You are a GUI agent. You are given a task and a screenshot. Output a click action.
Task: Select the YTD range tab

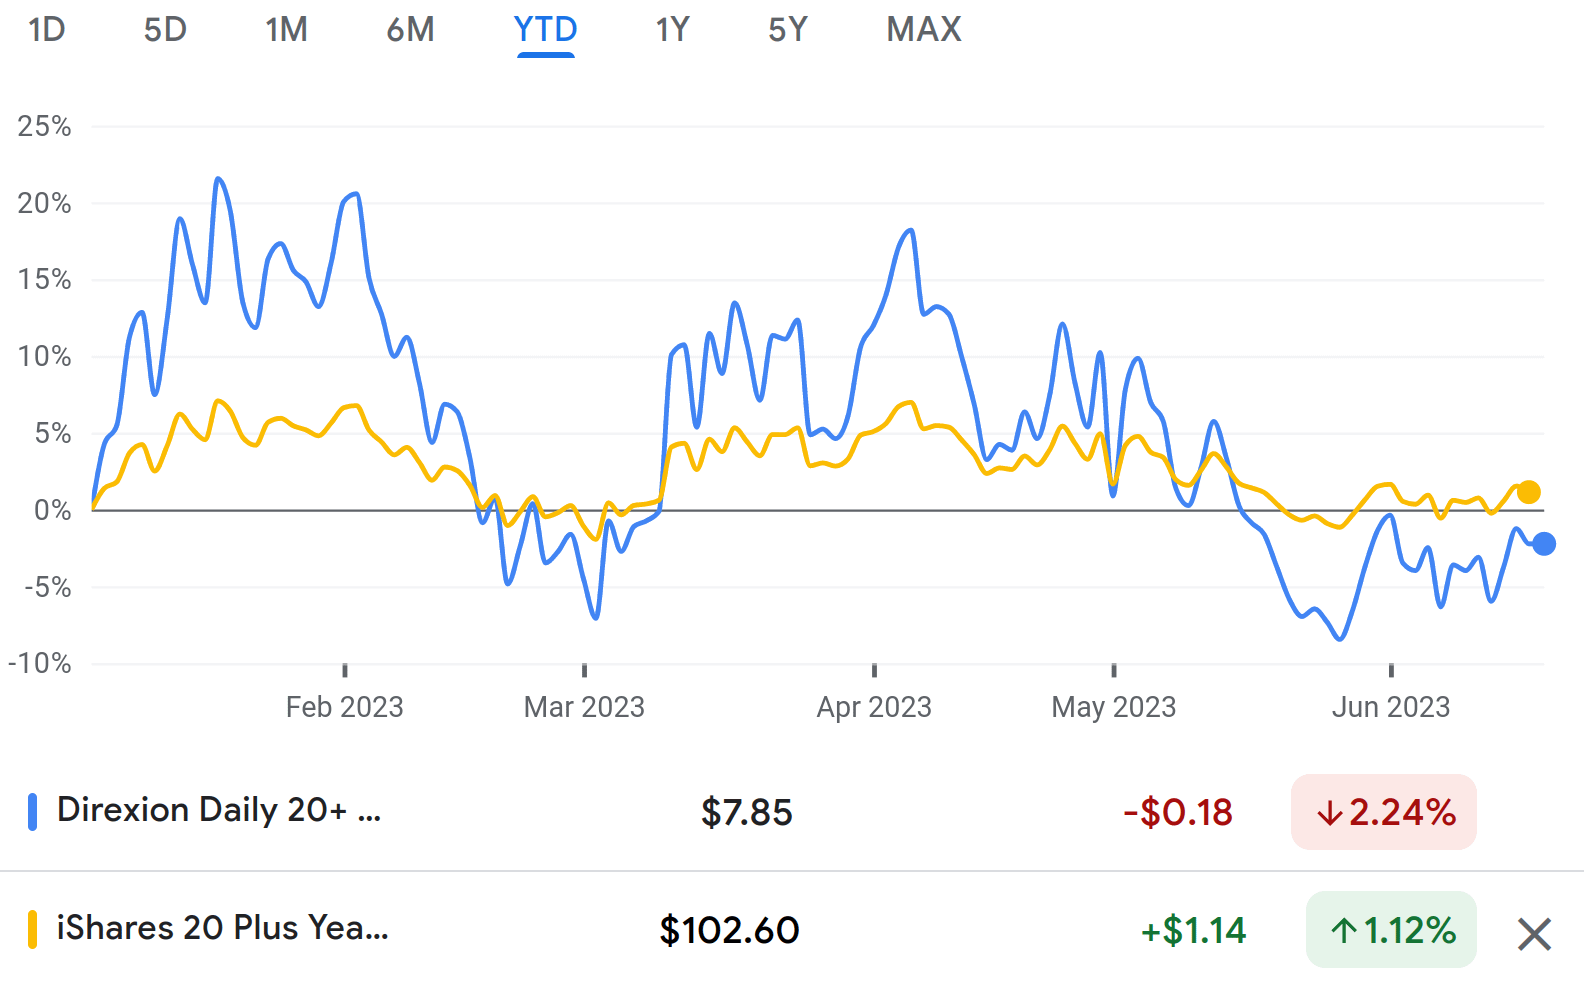(546, 30)
